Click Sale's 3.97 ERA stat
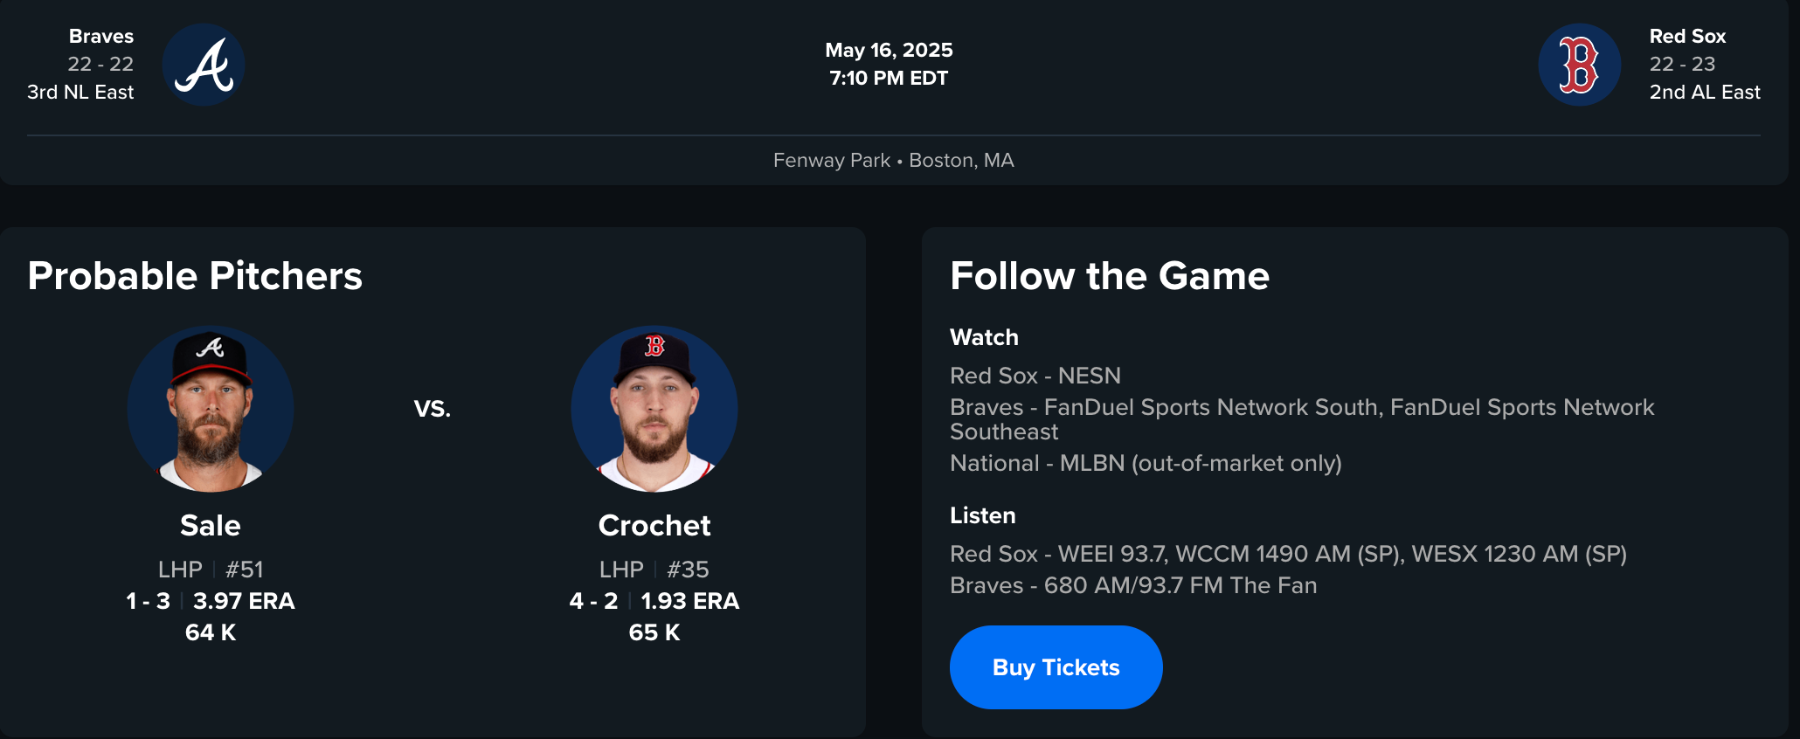1800x739 pixels. (x=244, y=601)
